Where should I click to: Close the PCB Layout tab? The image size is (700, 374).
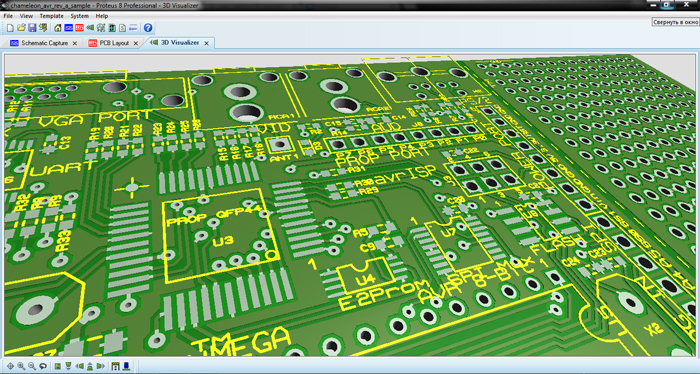click(x=136, y=43)
